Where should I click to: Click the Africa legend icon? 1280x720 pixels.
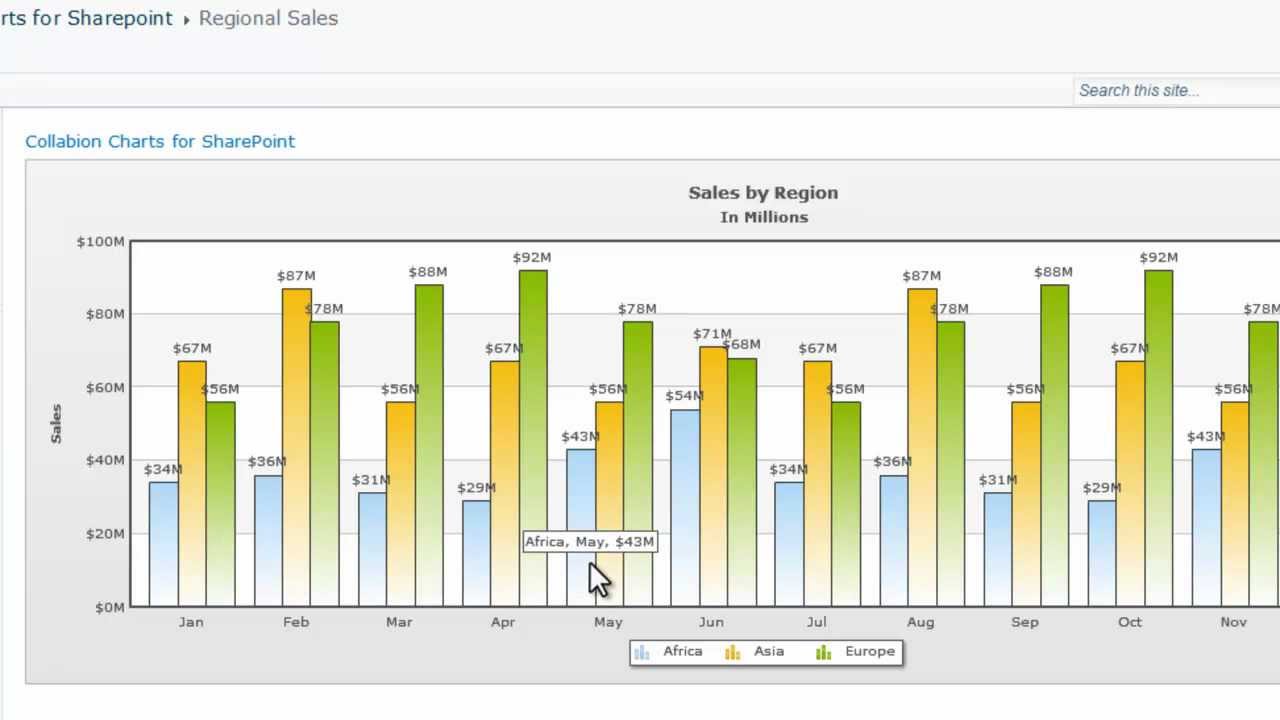[x=642, y=652]
